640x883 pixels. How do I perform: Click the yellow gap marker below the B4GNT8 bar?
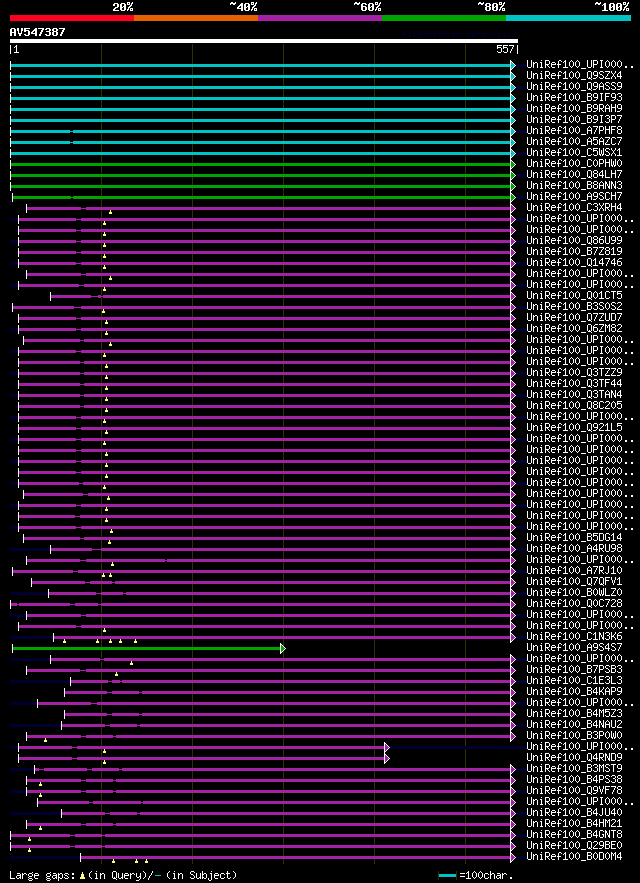(x=29, y=839)
